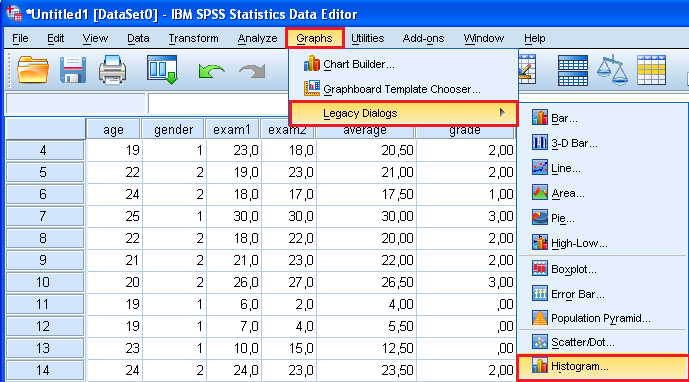689x382 pixels.
Task: Select the gender column header
Action: click(174, 129)
